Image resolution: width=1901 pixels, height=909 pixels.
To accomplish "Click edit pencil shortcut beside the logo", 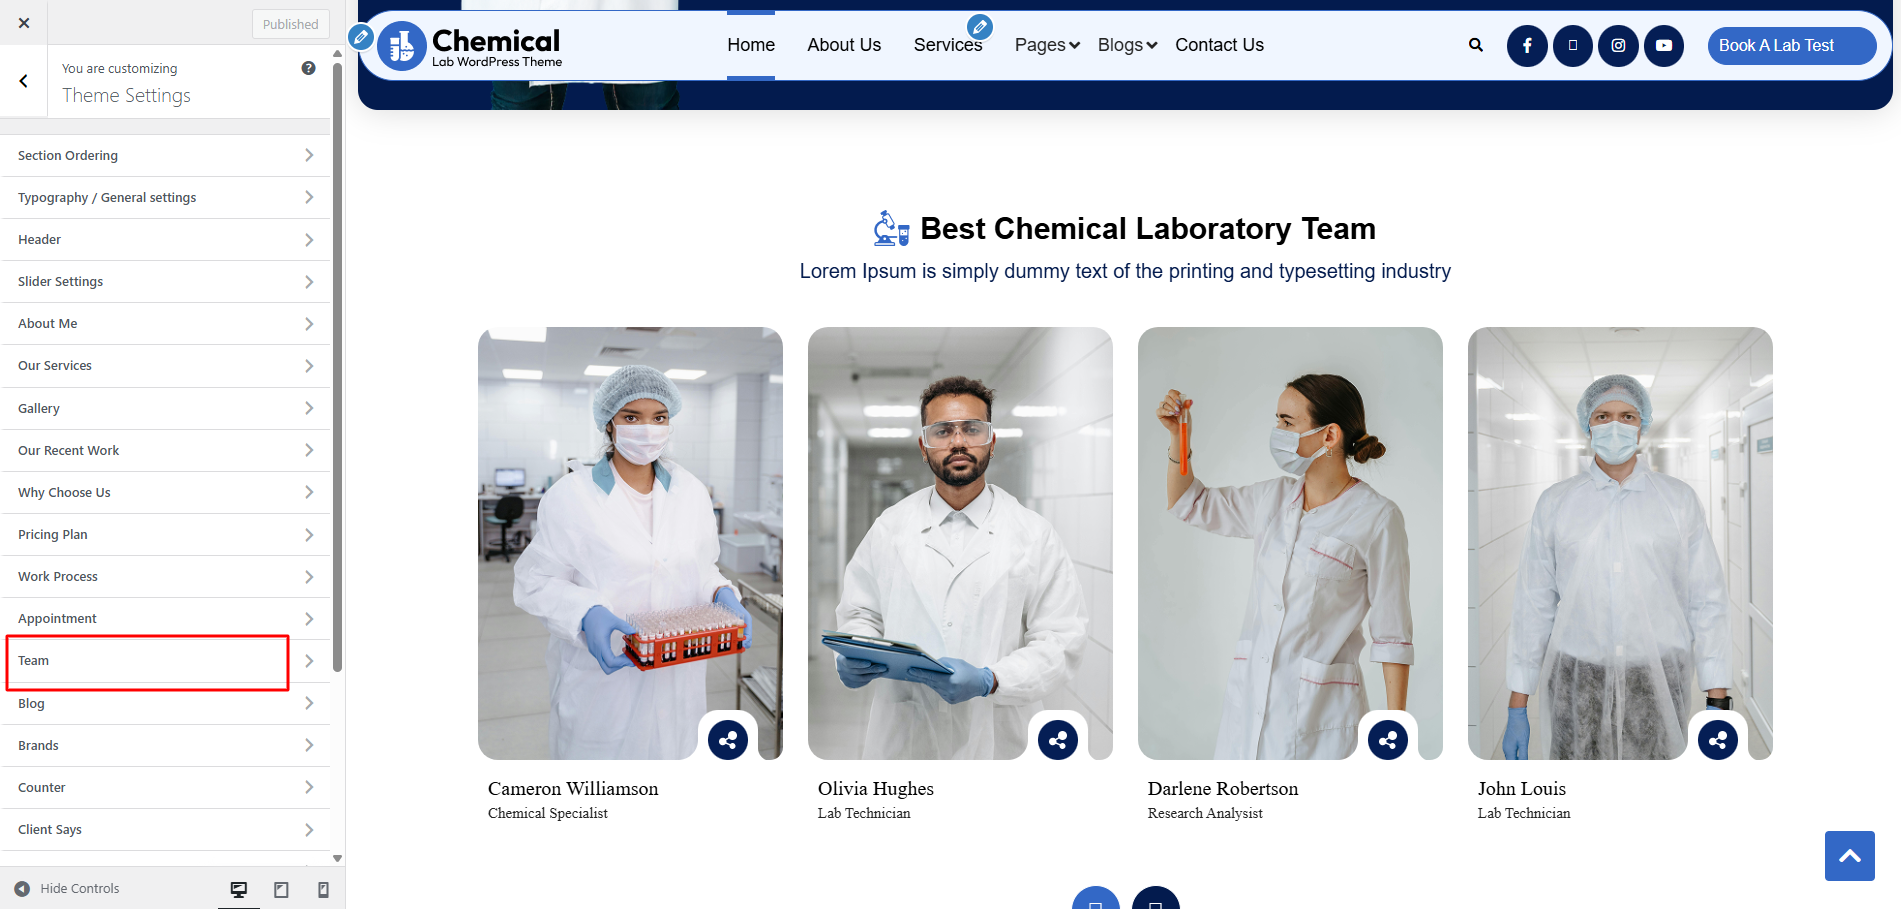I will (x=361, y=38).
